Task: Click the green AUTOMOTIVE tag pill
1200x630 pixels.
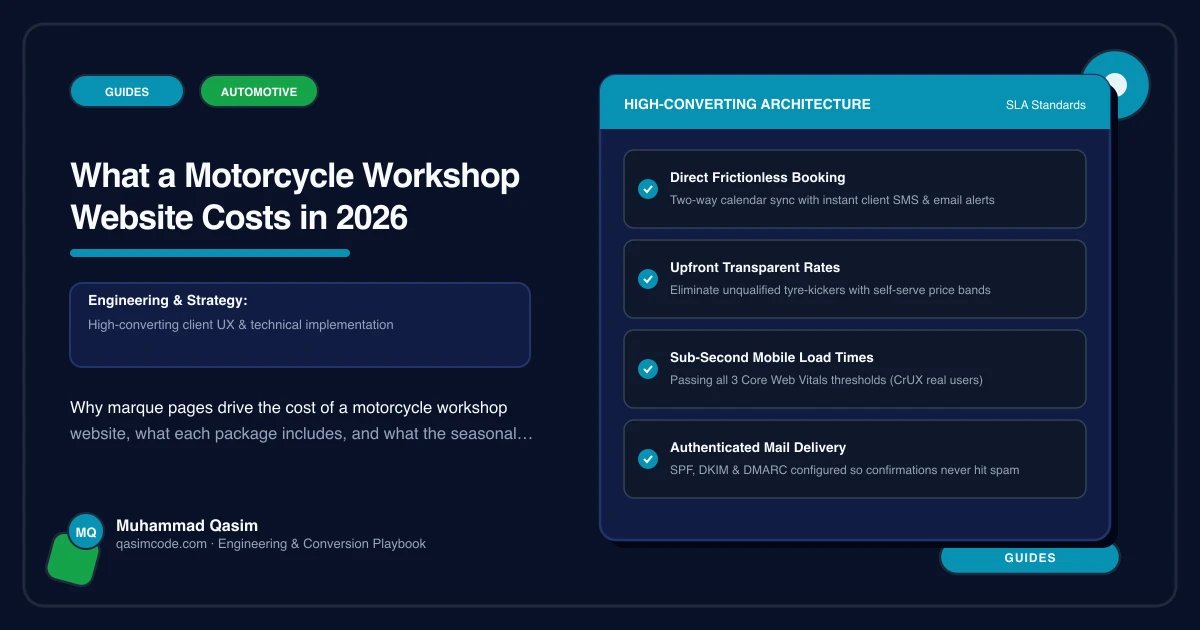Action: [259, 92]
